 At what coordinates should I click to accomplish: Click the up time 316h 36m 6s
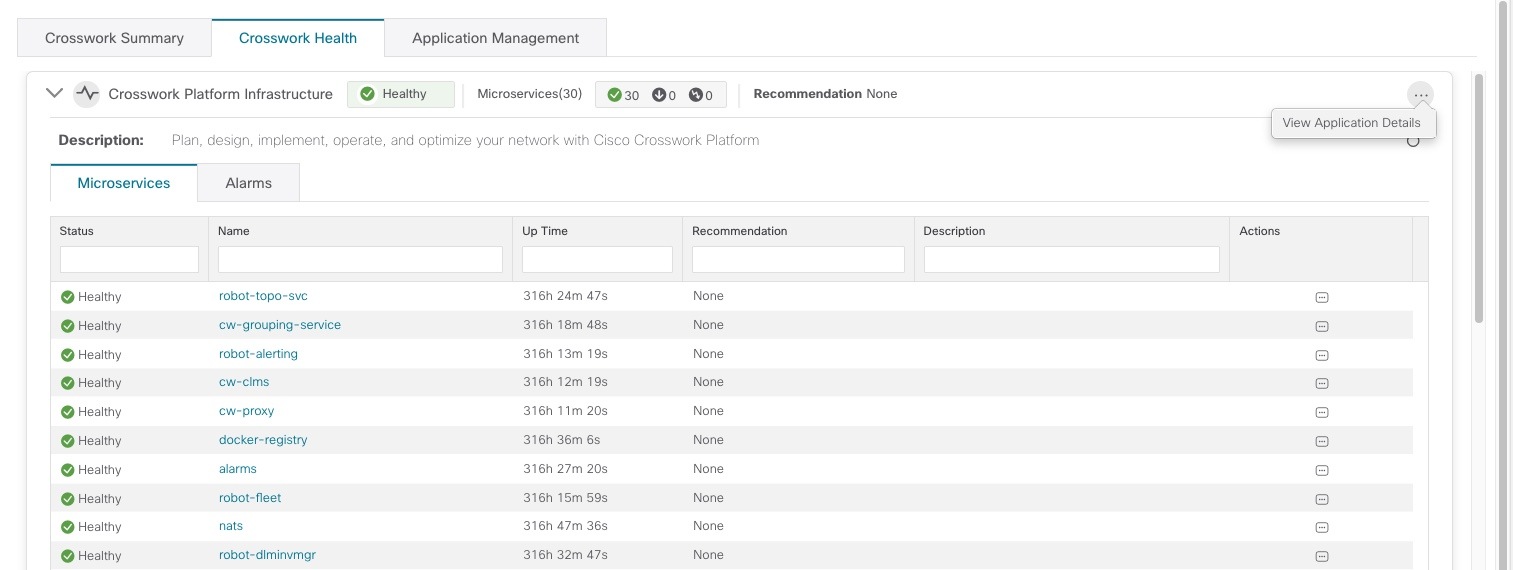562,440
